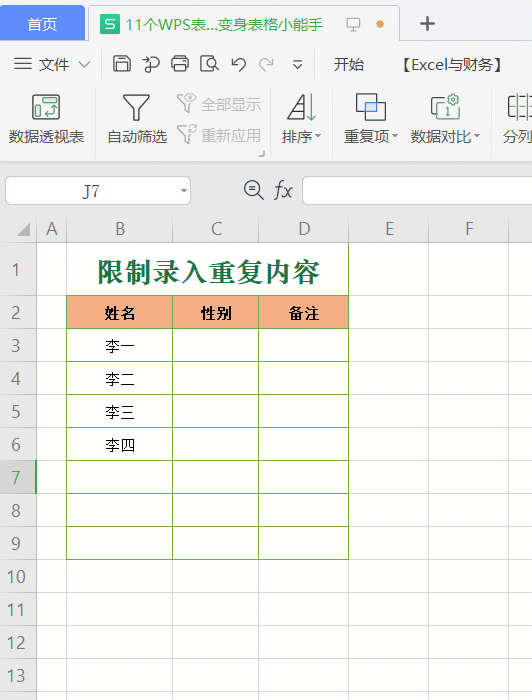Switch to the 开始 ribbon tab

(x=349, y=65)
